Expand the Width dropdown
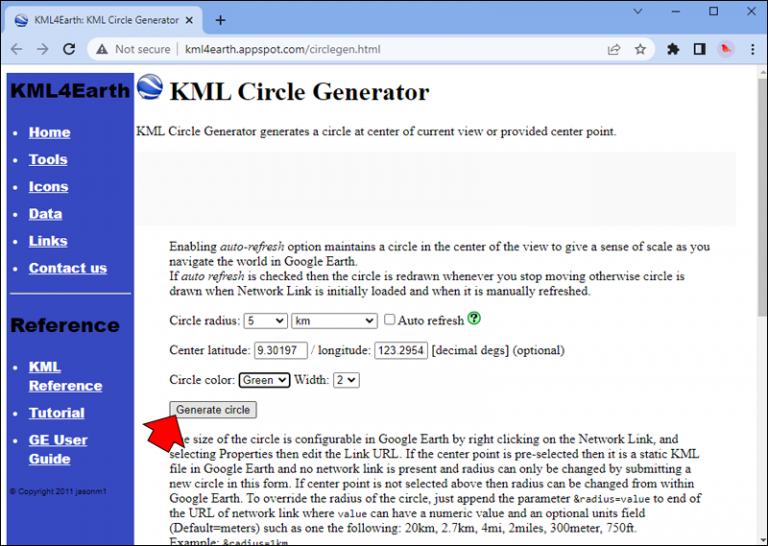 click(x=346, y=380)
